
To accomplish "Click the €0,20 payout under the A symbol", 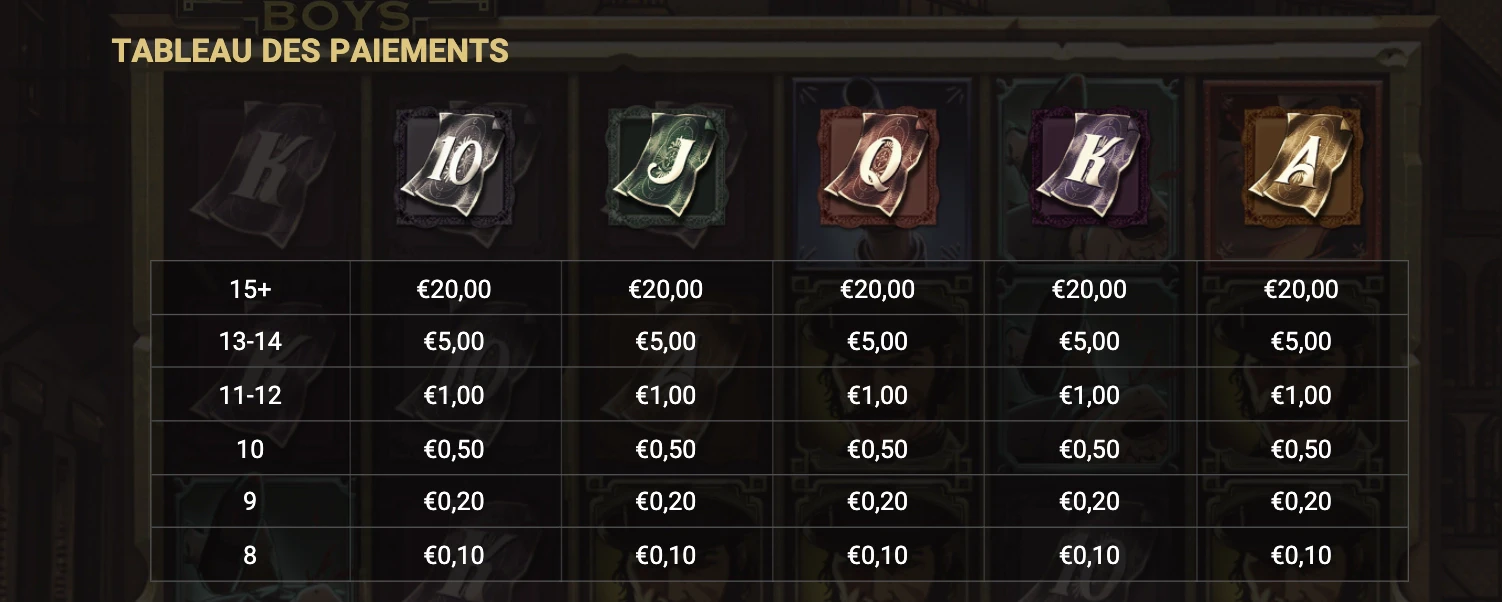I will pyautogui.click(x=1301, y=502).
